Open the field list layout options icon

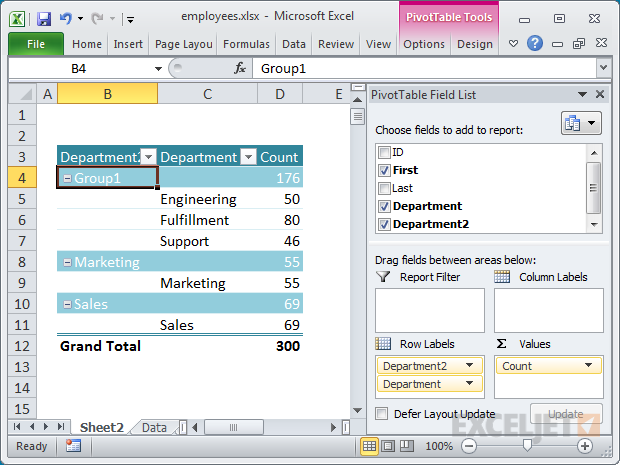tap(580, 124)
